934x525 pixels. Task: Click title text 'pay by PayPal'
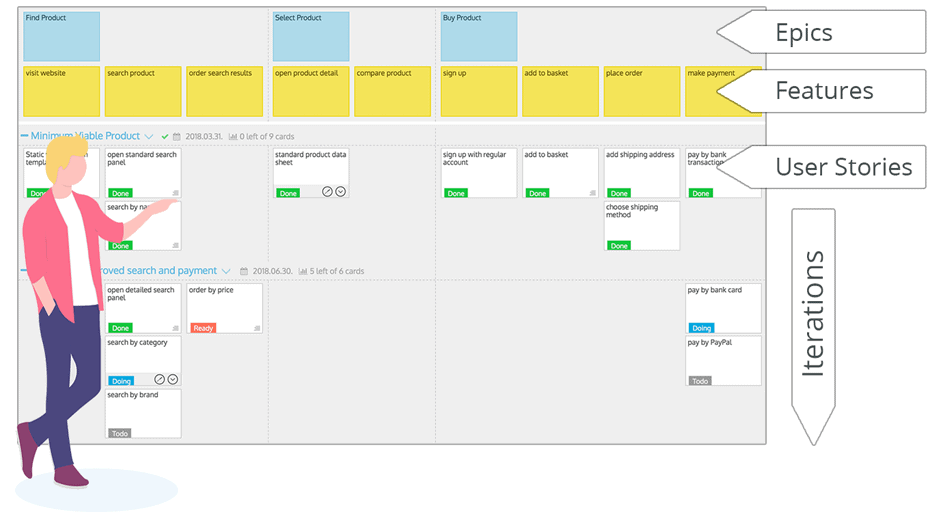709,343
